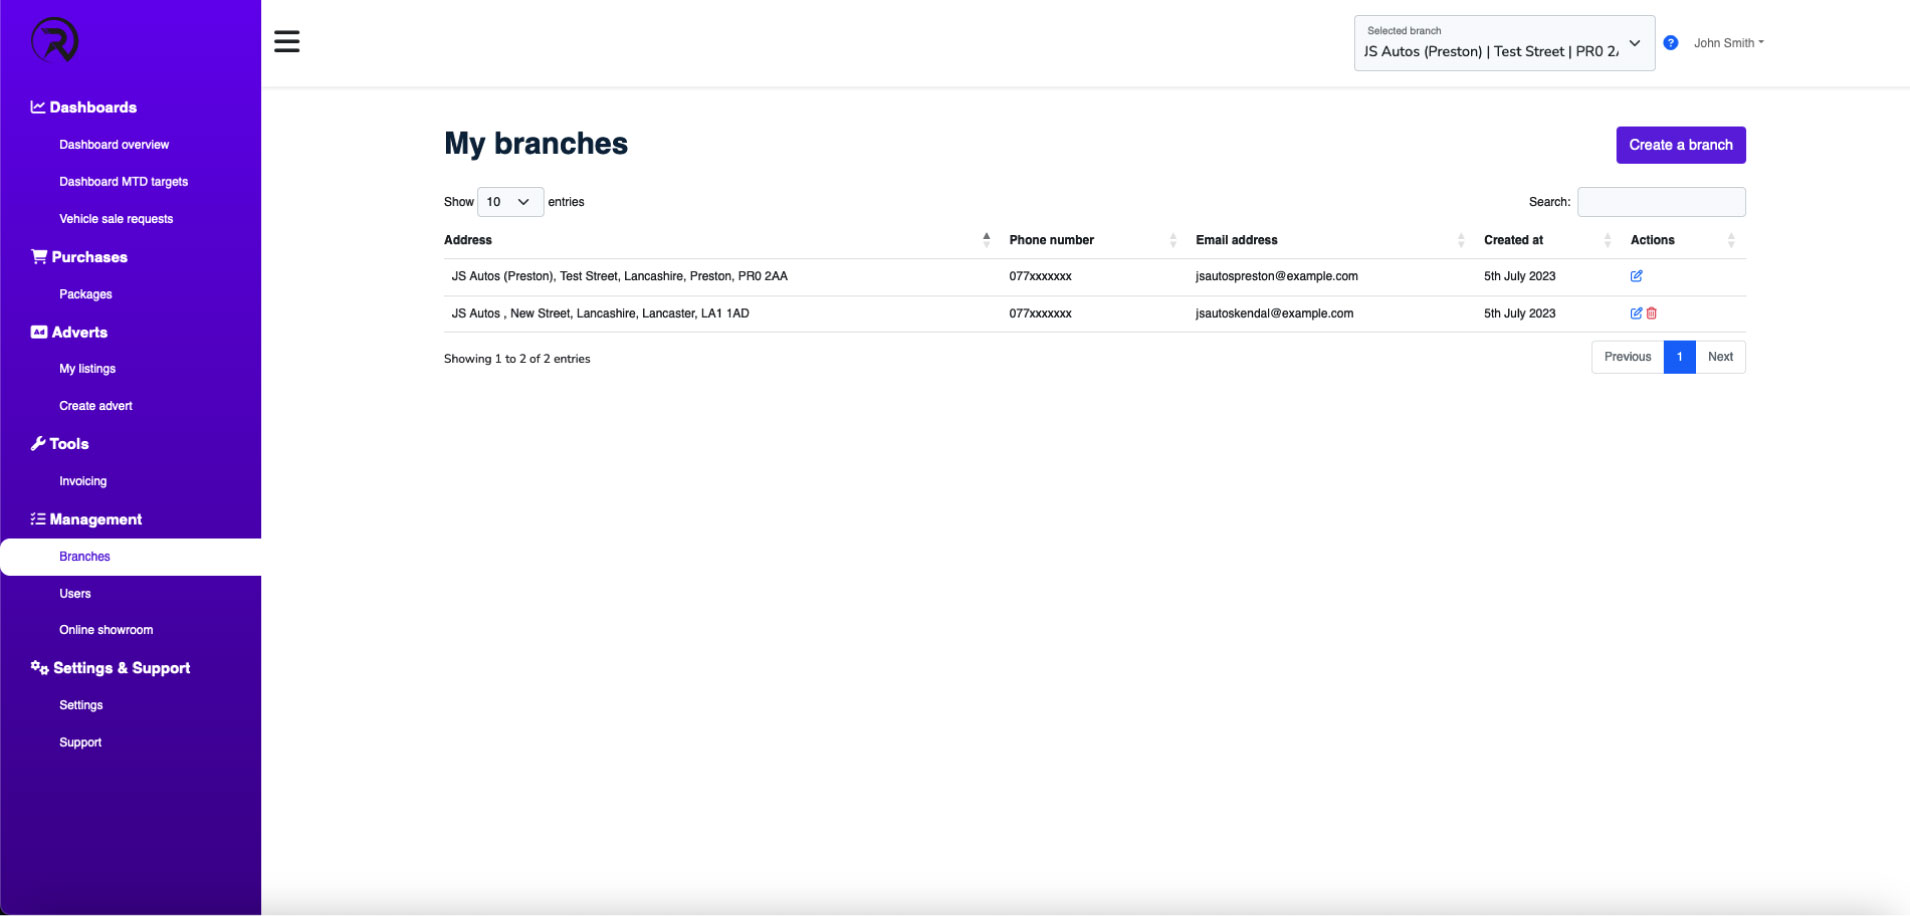Open the Branches page in Management
The image size is (1910, 916).
click(x=84, y=556)
